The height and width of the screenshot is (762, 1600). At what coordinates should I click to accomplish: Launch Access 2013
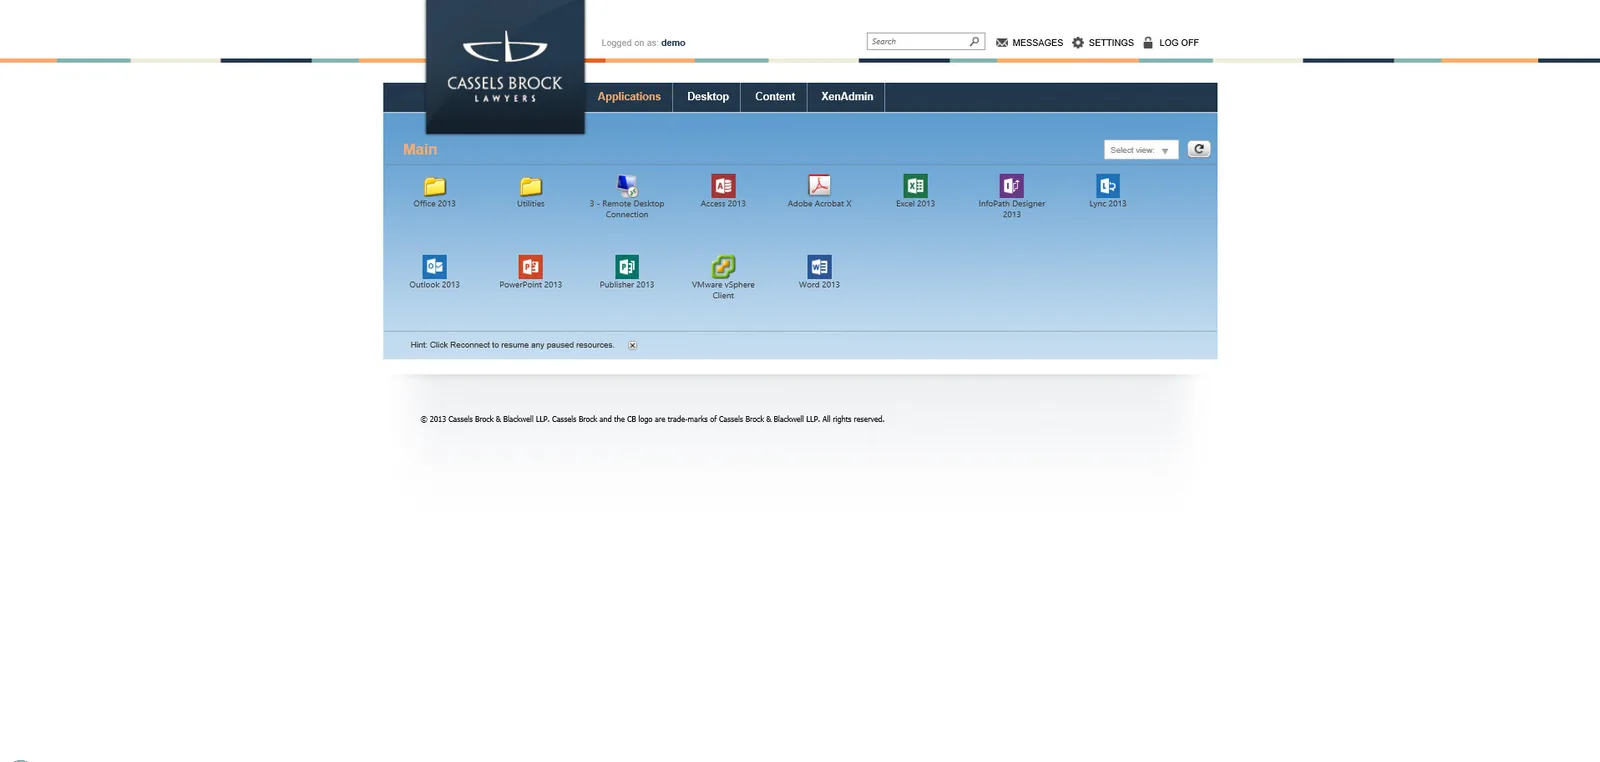point(723,186)
